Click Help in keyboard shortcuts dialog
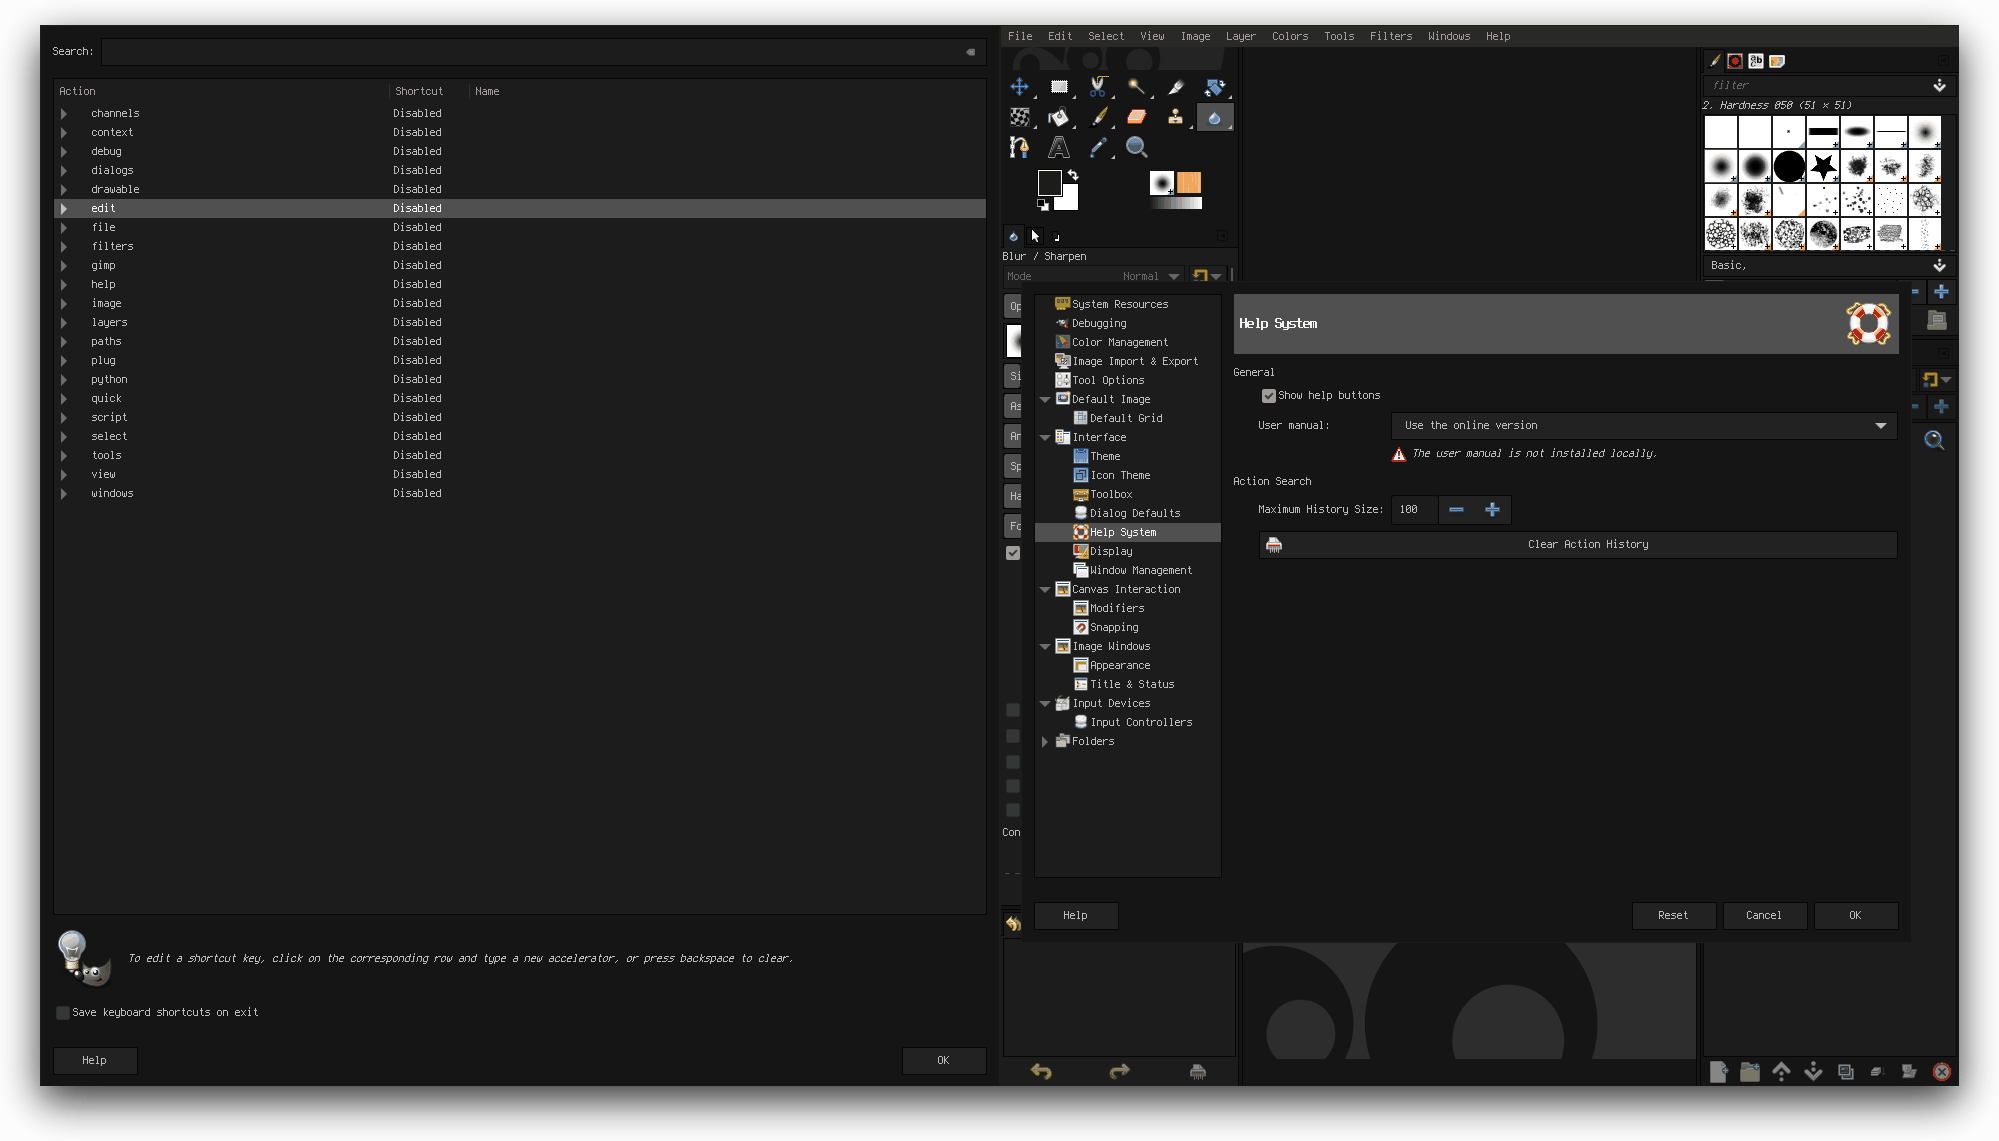 (x=94, y=1061)
